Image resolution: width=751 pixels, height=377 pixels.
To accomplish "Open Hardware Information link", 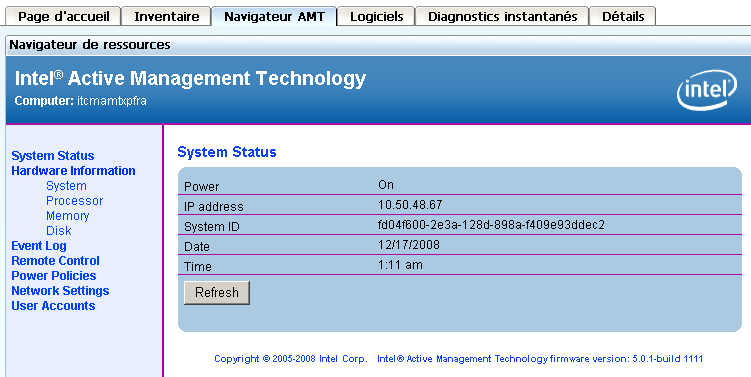I will pos(73,171).
